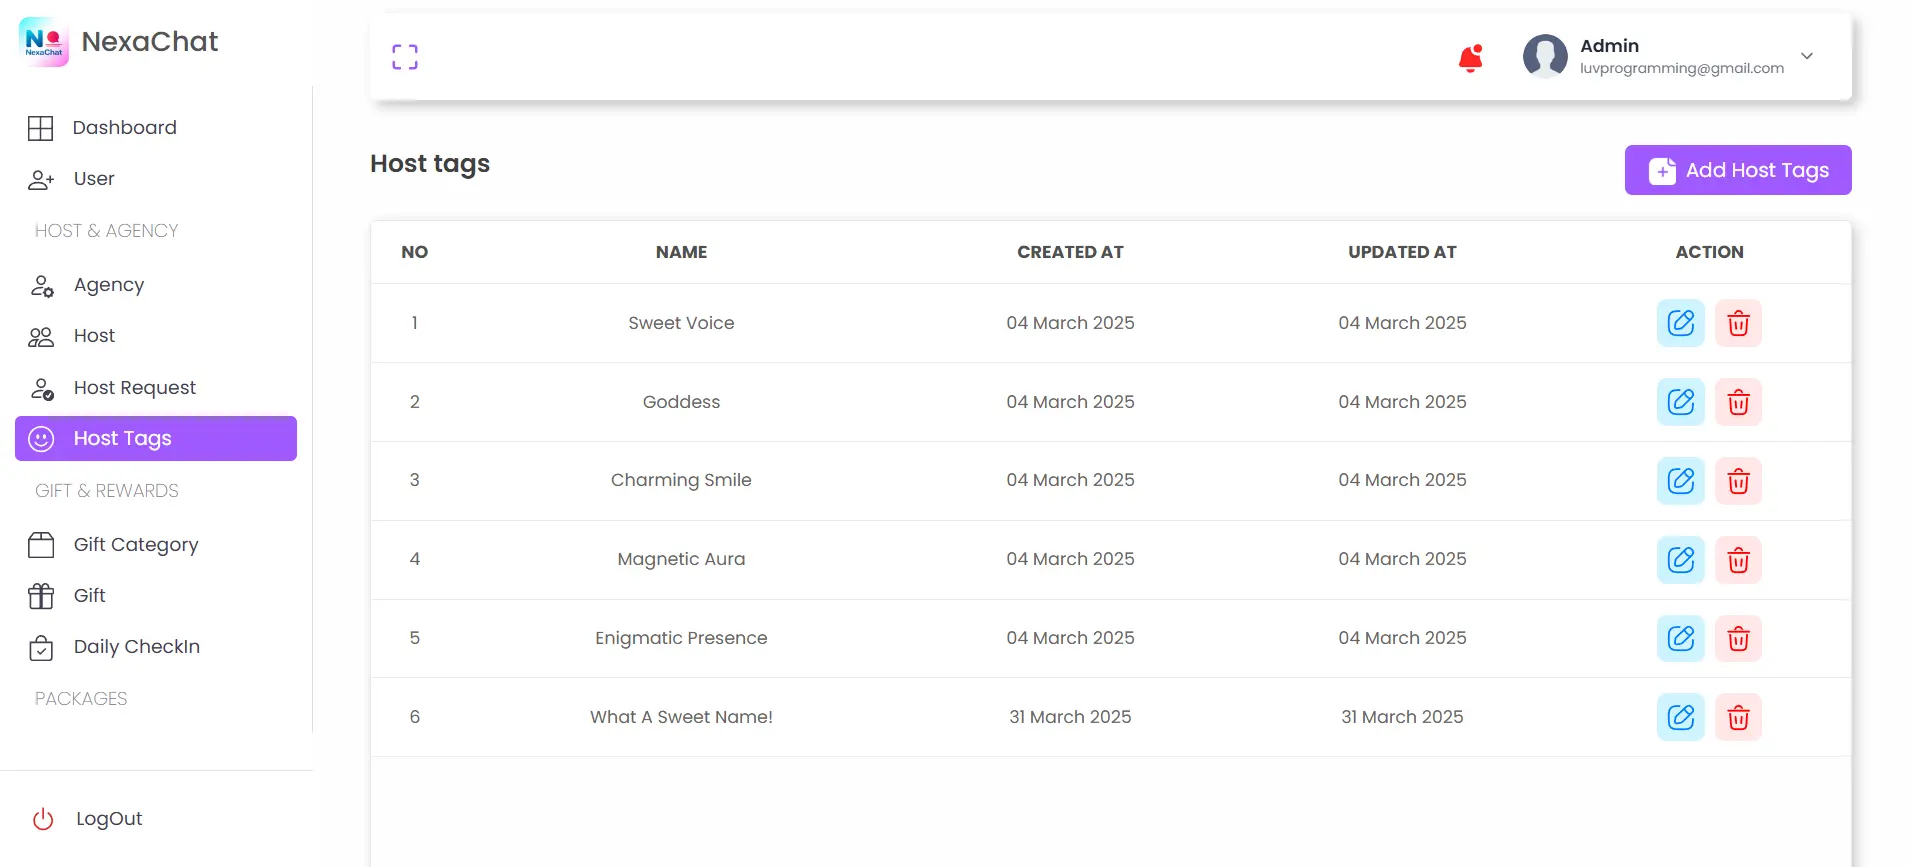Viewport: 1911px width, 867px height.
Task: Select Agency in the sidebar
Action: click(x=108, y=285)
